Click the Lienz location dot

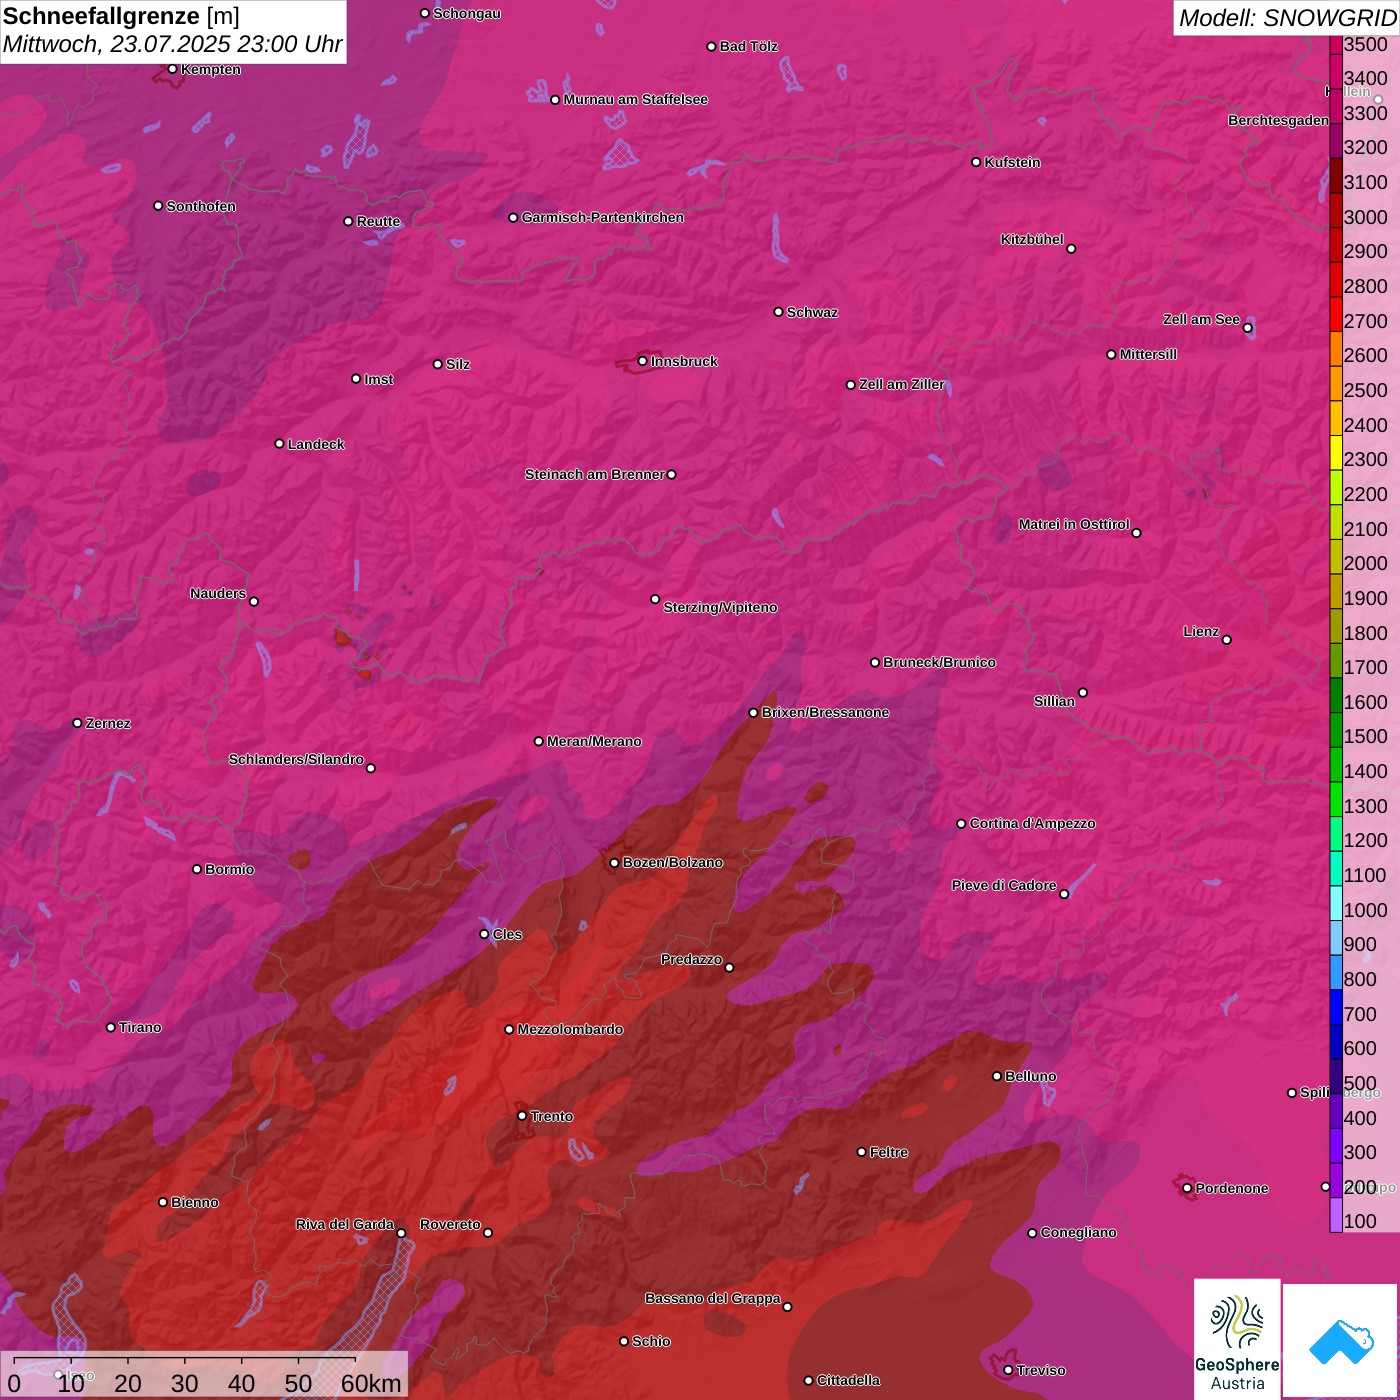pos(1227,639)
